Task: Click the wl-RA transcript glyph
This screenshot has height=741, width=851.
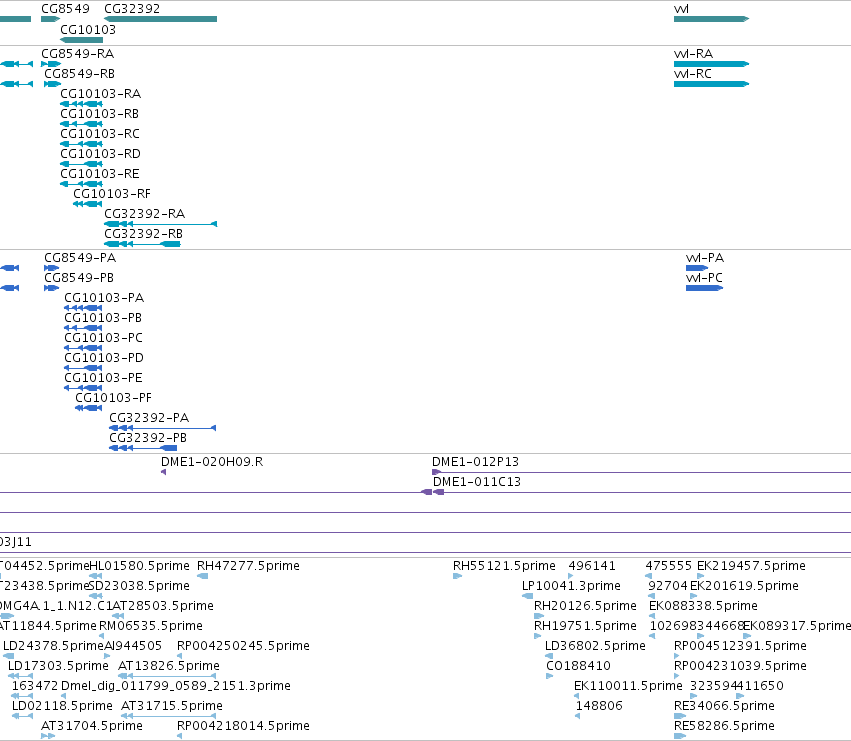Action: [712, 64]
